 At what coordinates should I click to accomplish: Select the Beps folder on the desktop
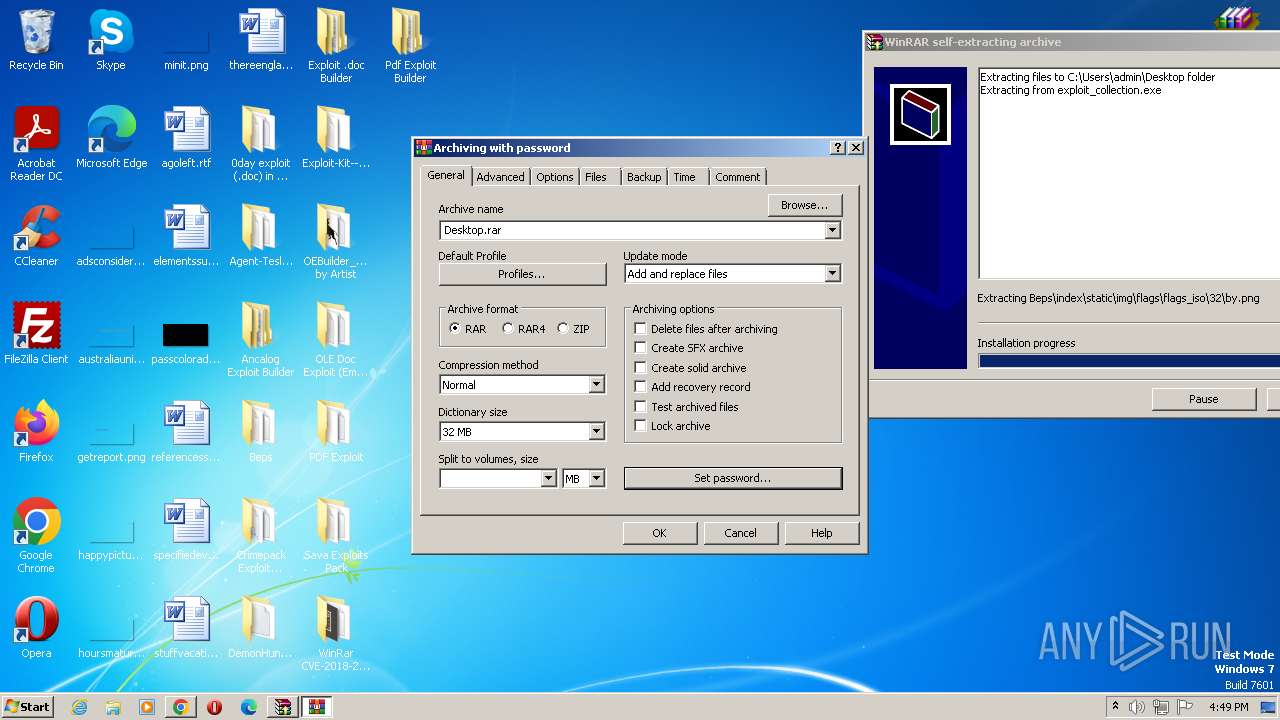point(260,432)
